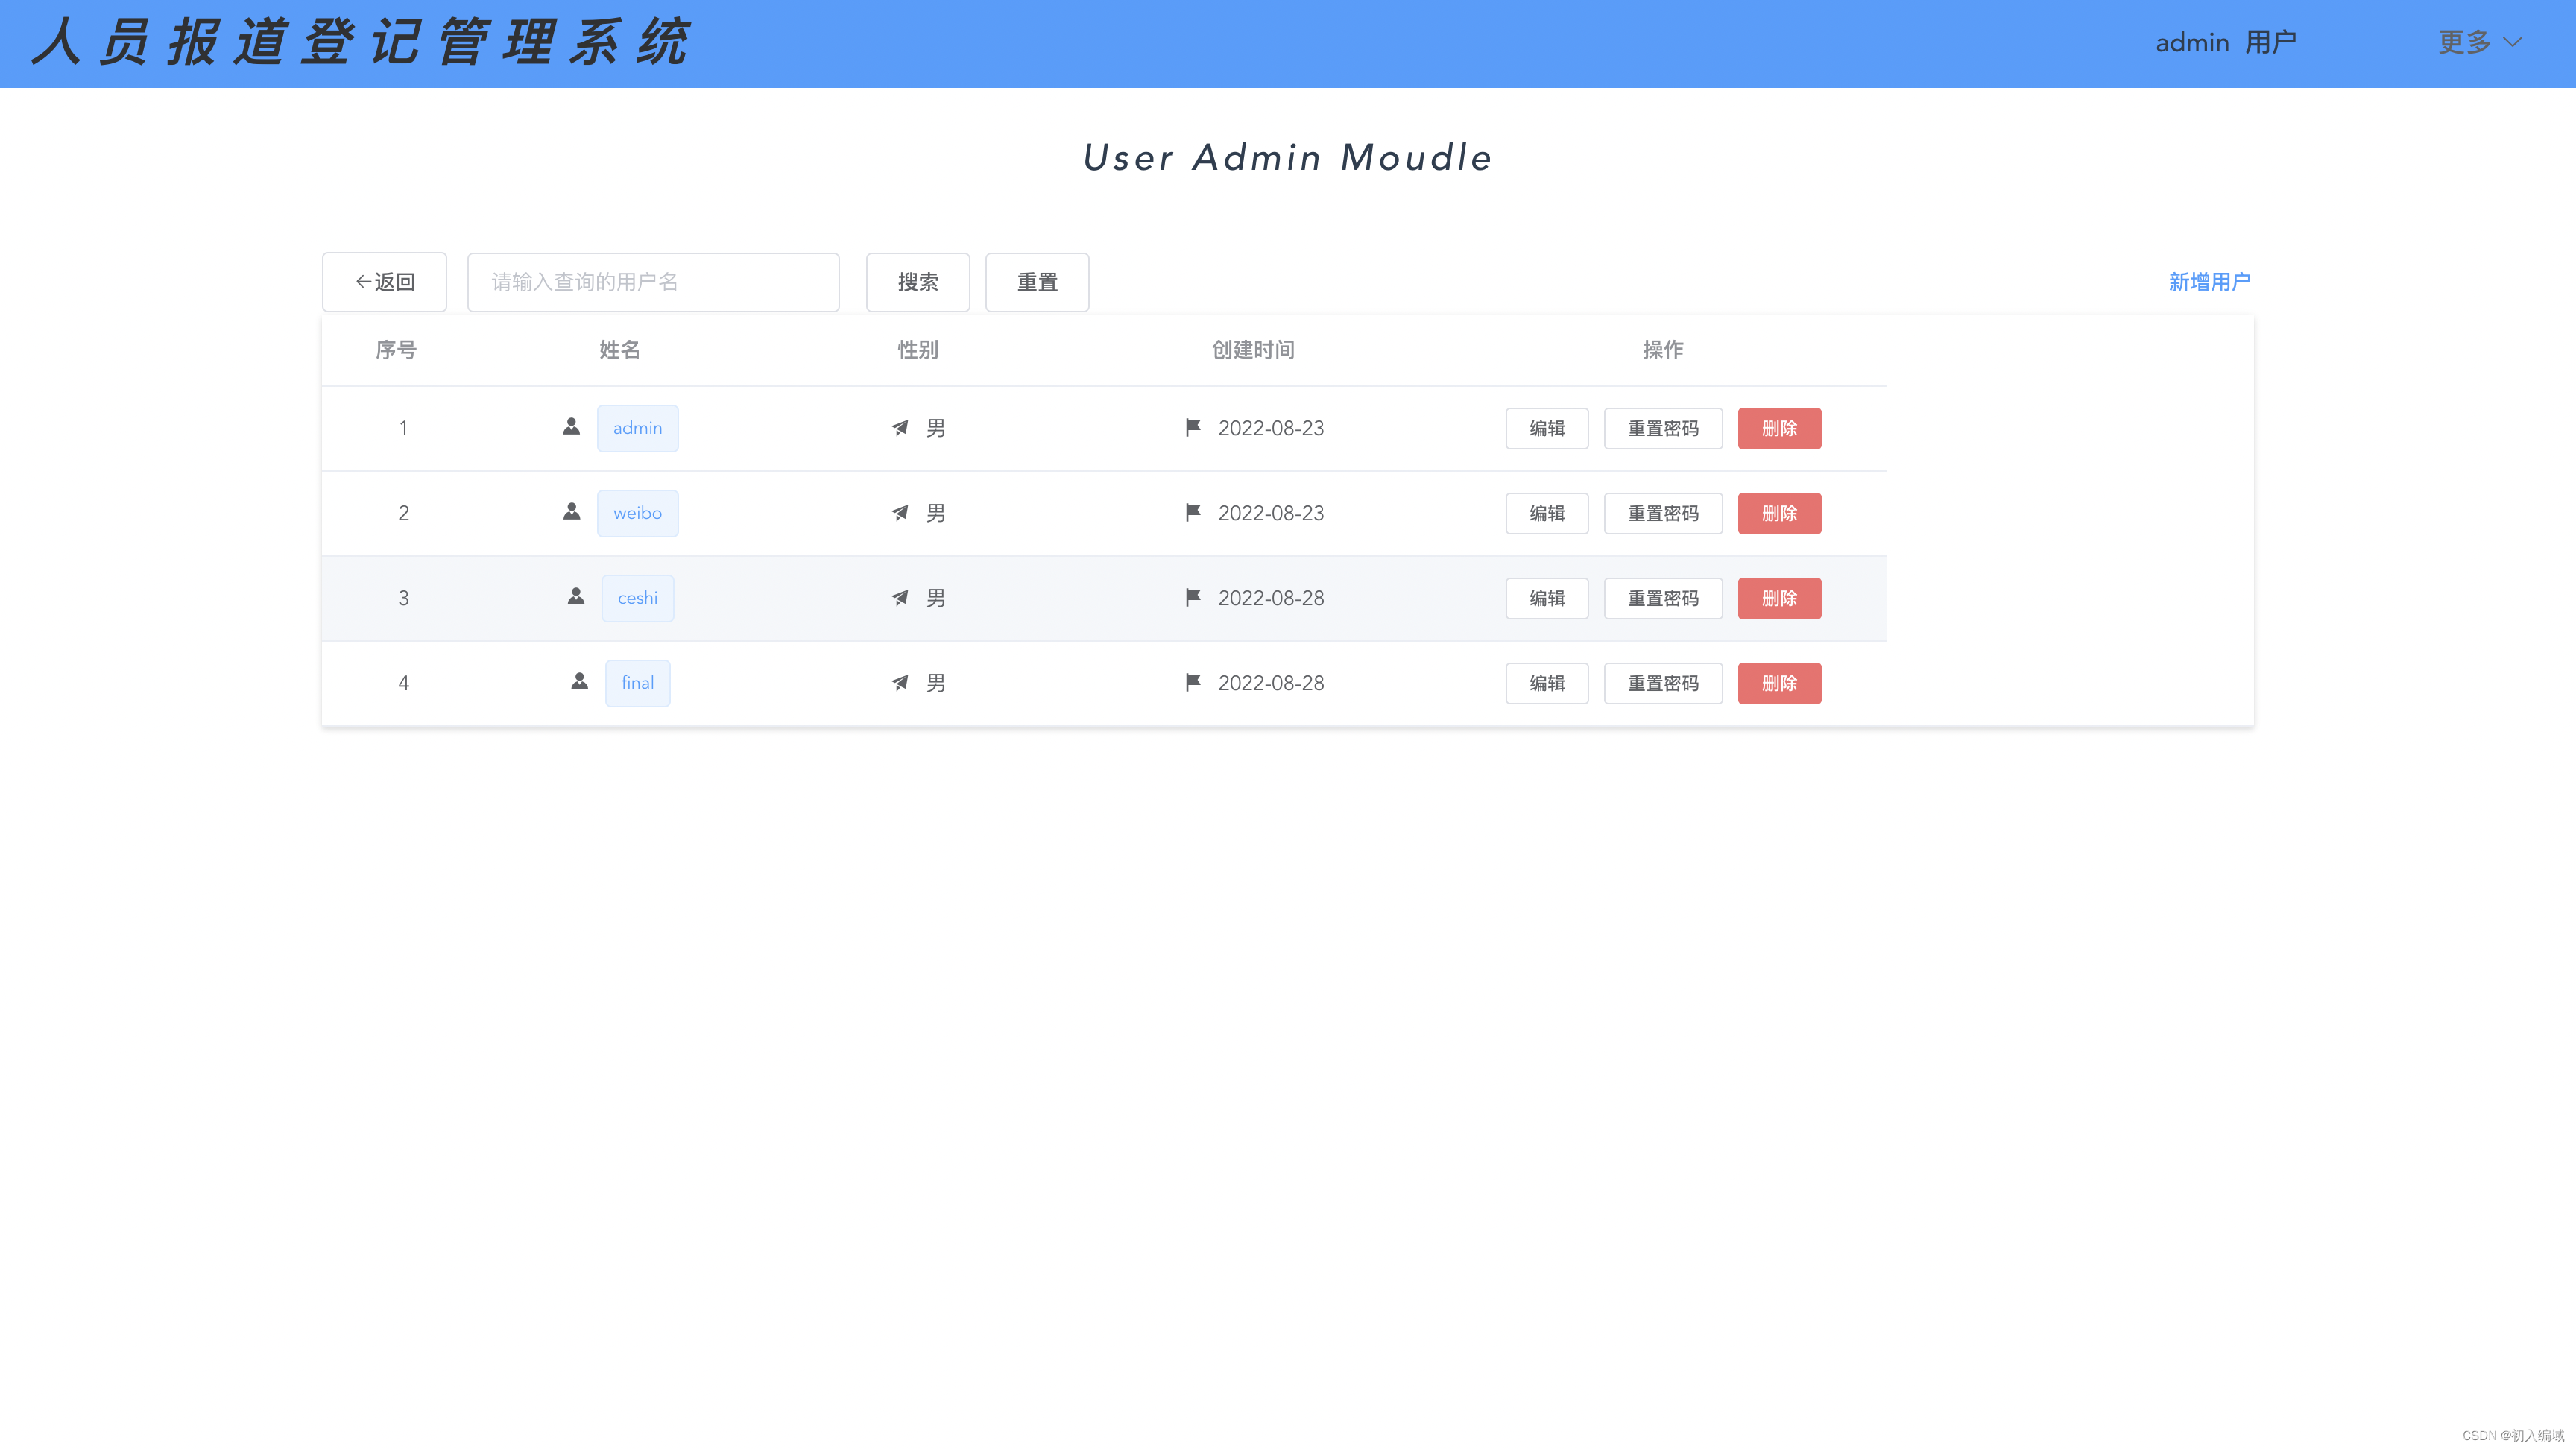Click the person icon in weibo's row
The image size is (2576, 1449).
(x=570, y=511)
